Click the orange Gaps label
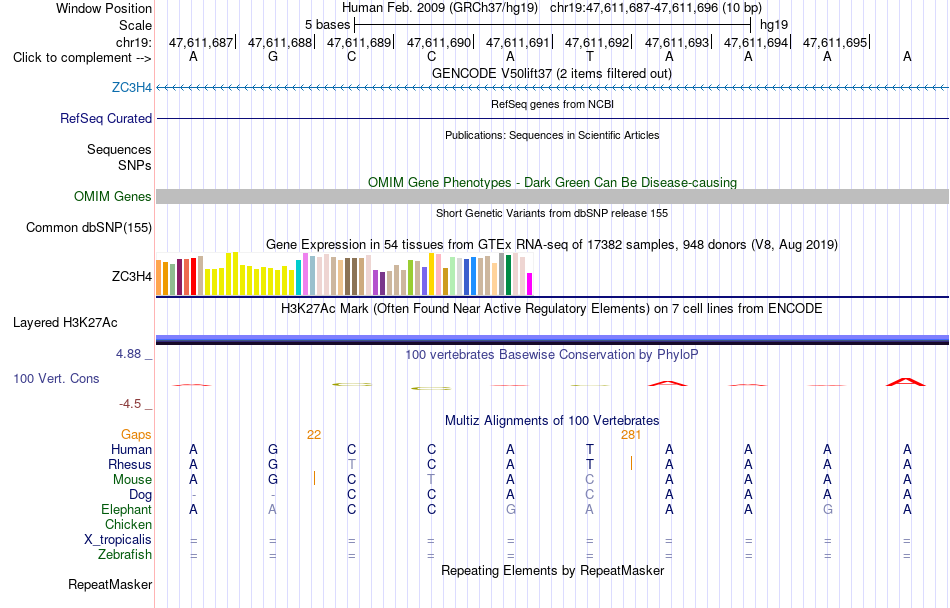Image resolution: width=950 pixels, height=608 pixels. pos(136,435)
